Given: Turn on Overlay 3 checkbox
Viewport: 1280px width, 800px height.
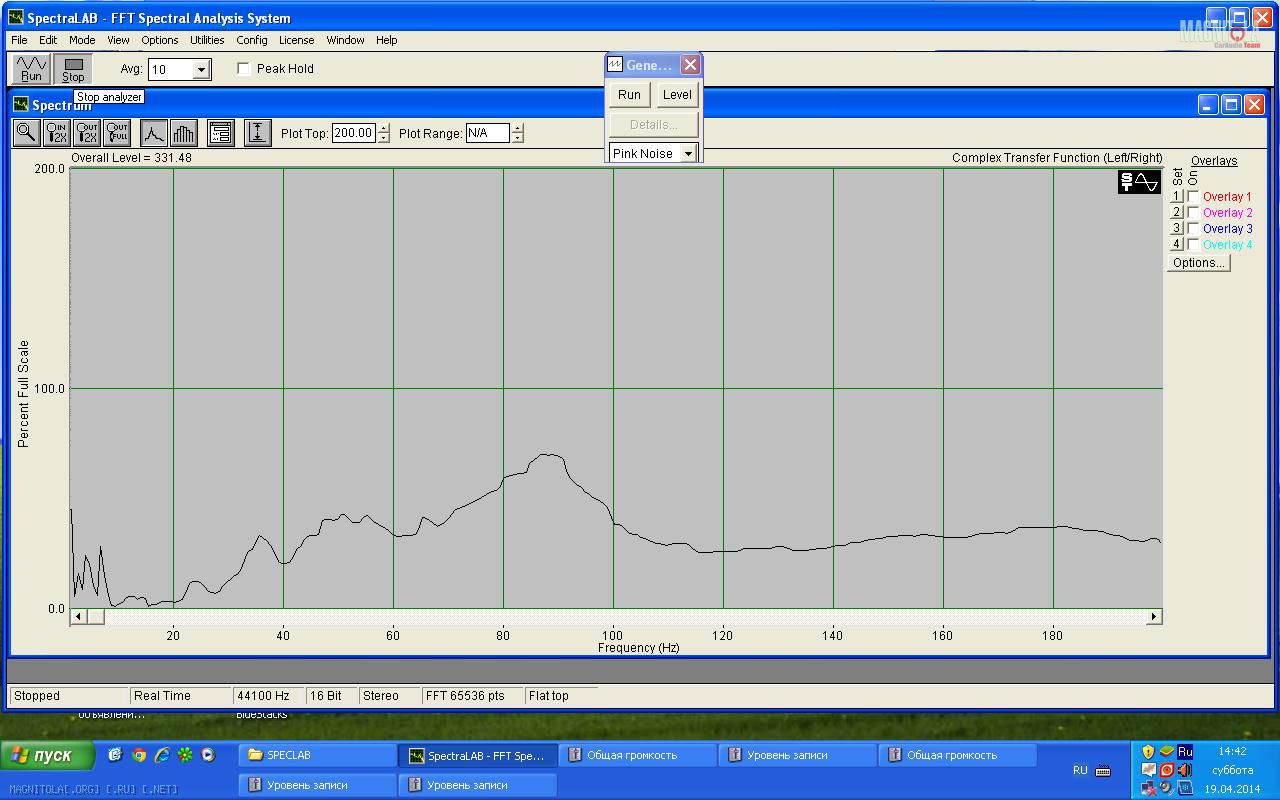Looking at the screenshot, I should [x=1193, y=229].
